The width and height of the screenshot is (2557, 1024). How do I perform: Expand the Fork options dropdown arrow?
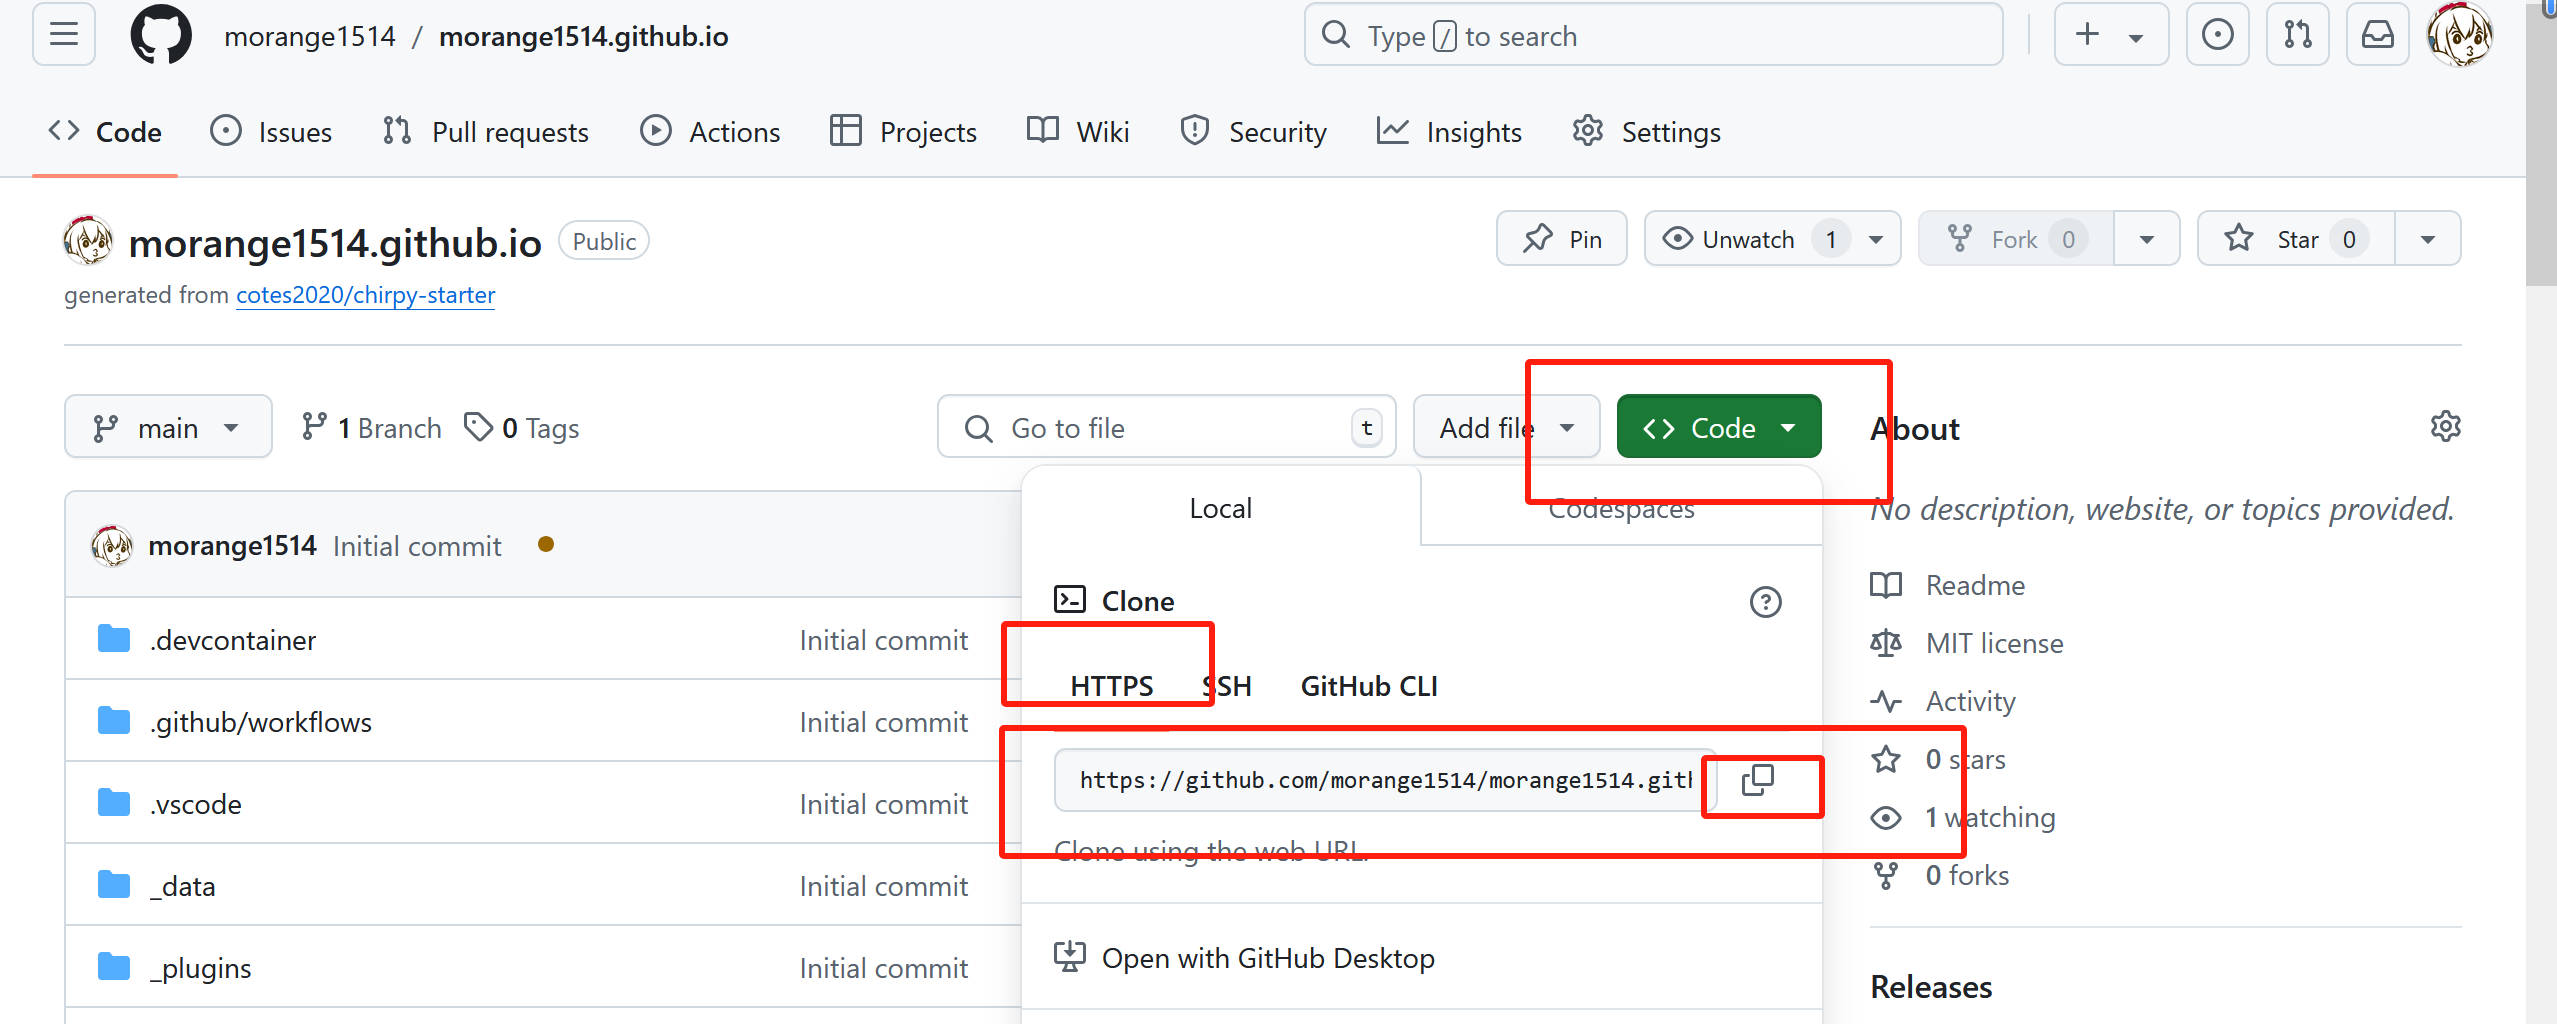click(x=2146, y=239)
